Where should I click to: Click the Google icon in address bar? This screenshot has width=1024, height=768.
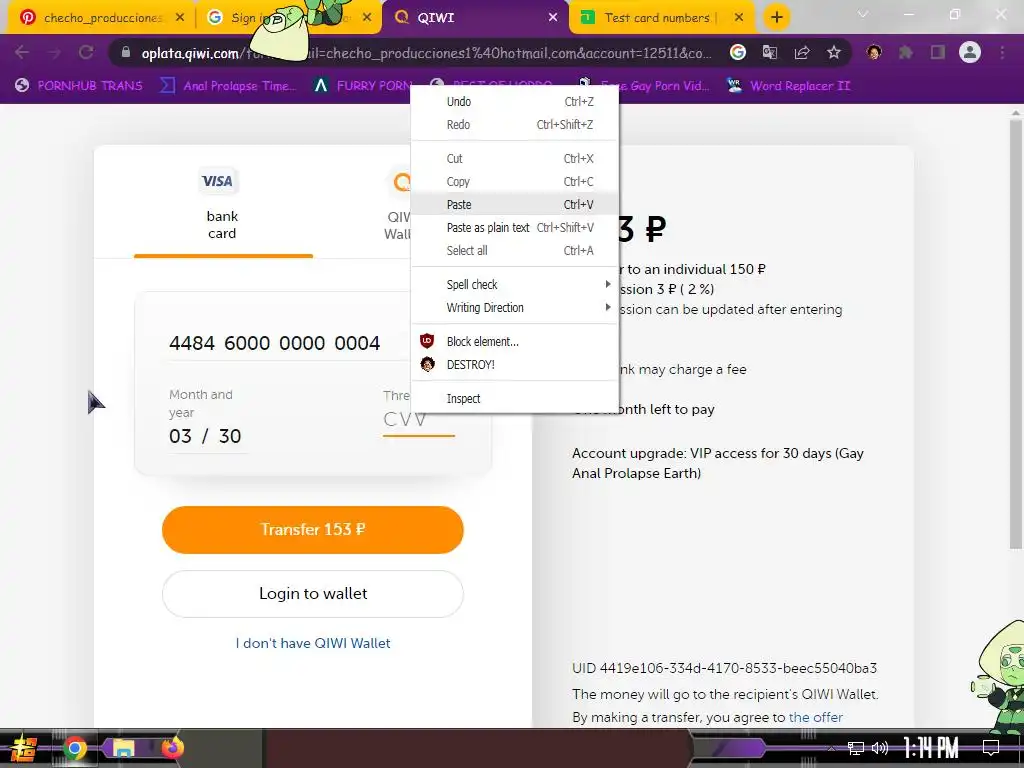pos(738,52)
